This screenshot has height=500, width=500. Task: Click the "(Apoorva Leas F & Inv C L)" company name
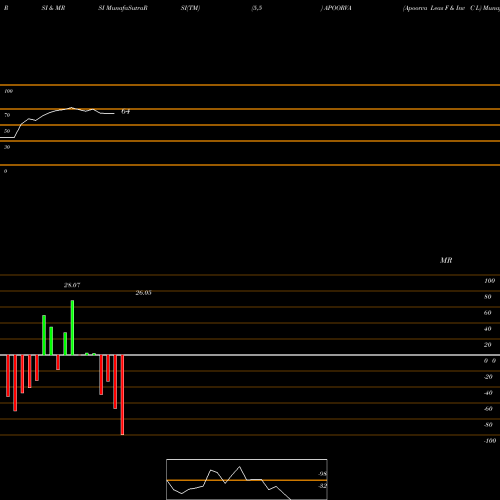tap(442, 8)
